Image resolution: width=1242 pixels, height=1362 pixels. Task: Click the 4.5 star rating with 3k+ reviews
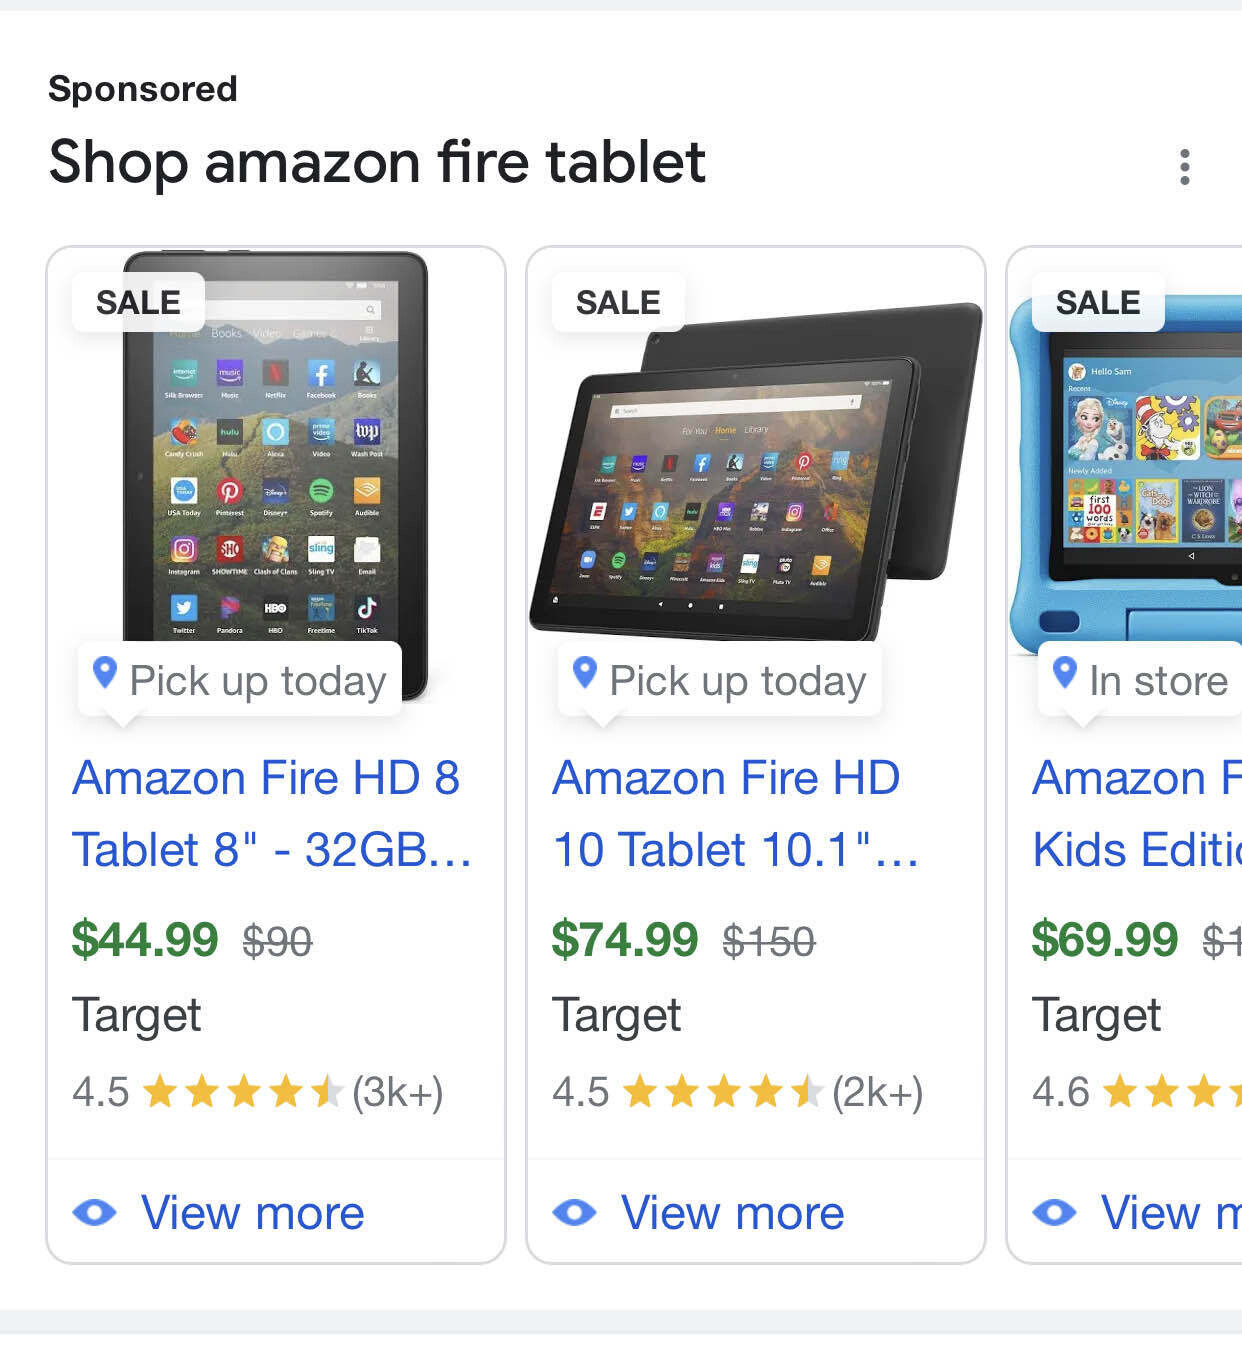257,1092
